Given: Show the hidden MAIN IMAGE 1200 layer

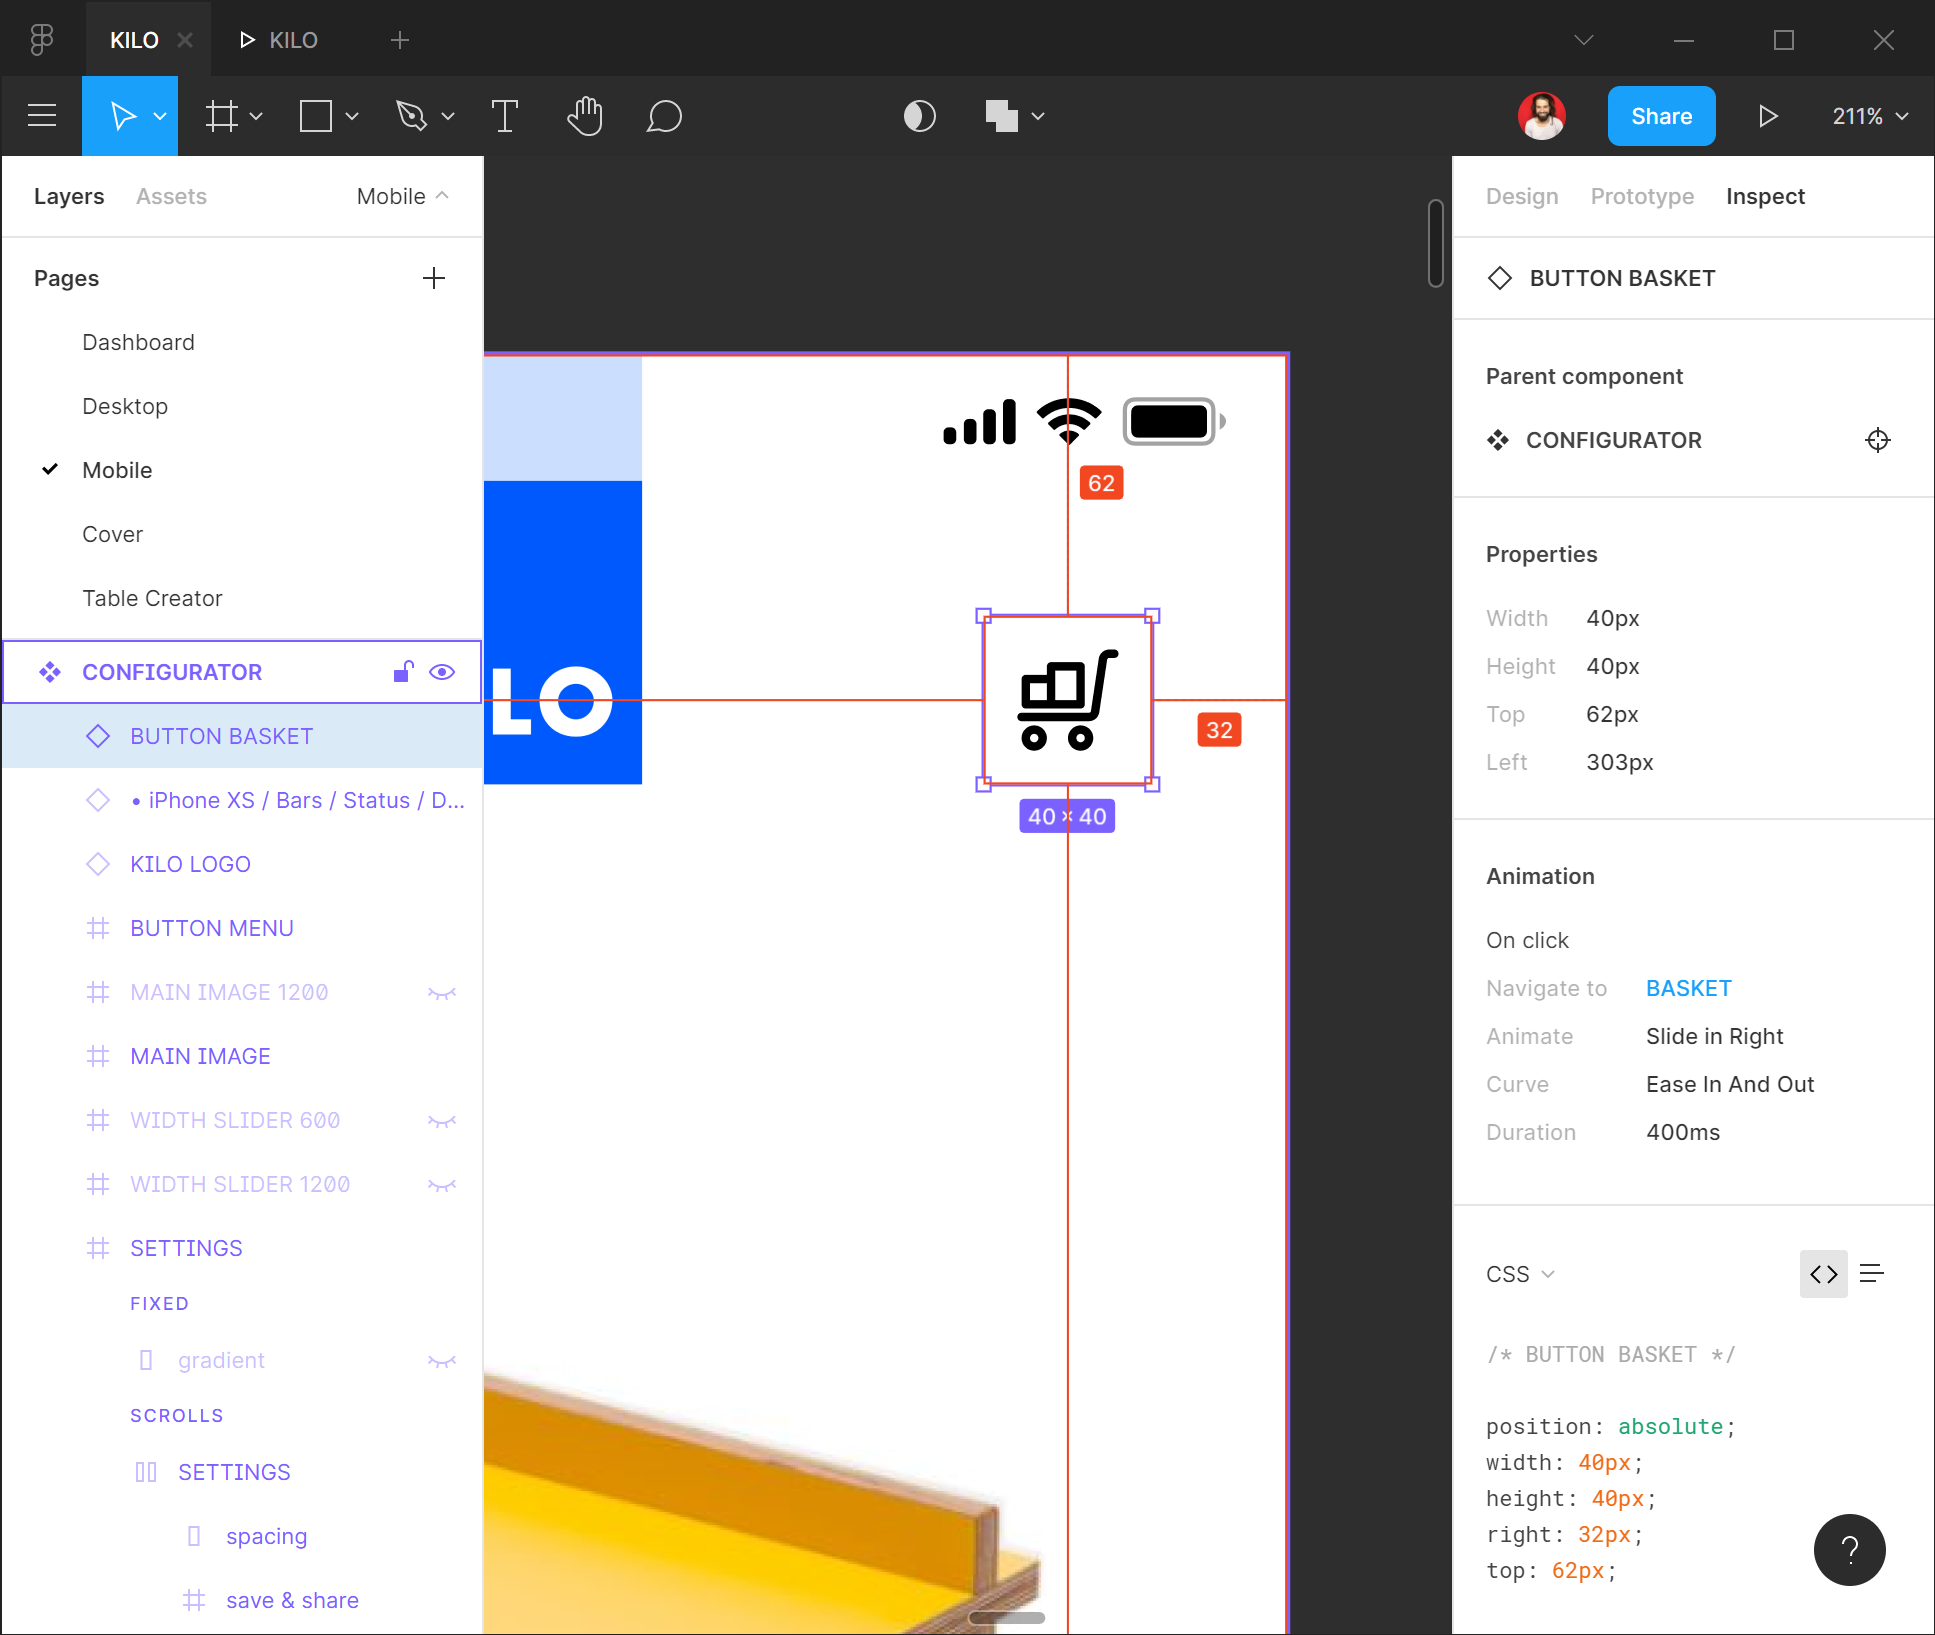Looking at the screenshot, I should [x=442, y=993].
